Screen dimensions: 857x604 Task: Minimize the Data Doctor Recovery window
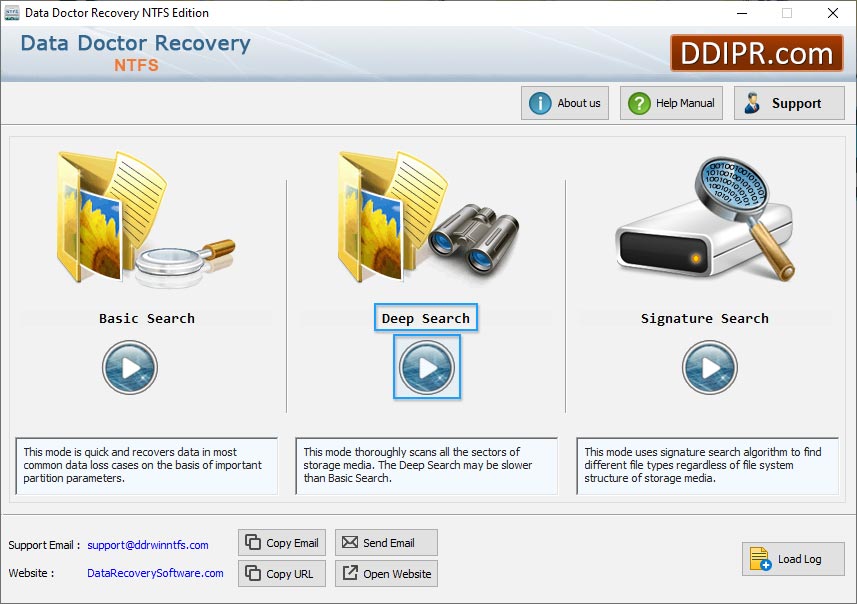[x=742, y=13]
